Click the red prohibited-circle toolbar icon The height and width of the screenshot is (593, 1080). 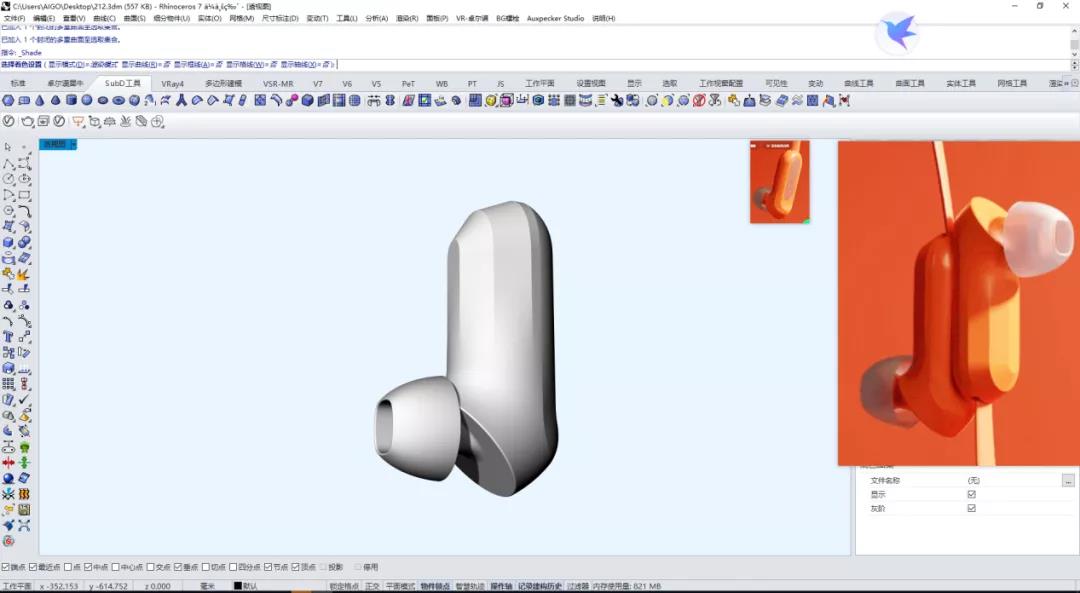tap(699, 101)
